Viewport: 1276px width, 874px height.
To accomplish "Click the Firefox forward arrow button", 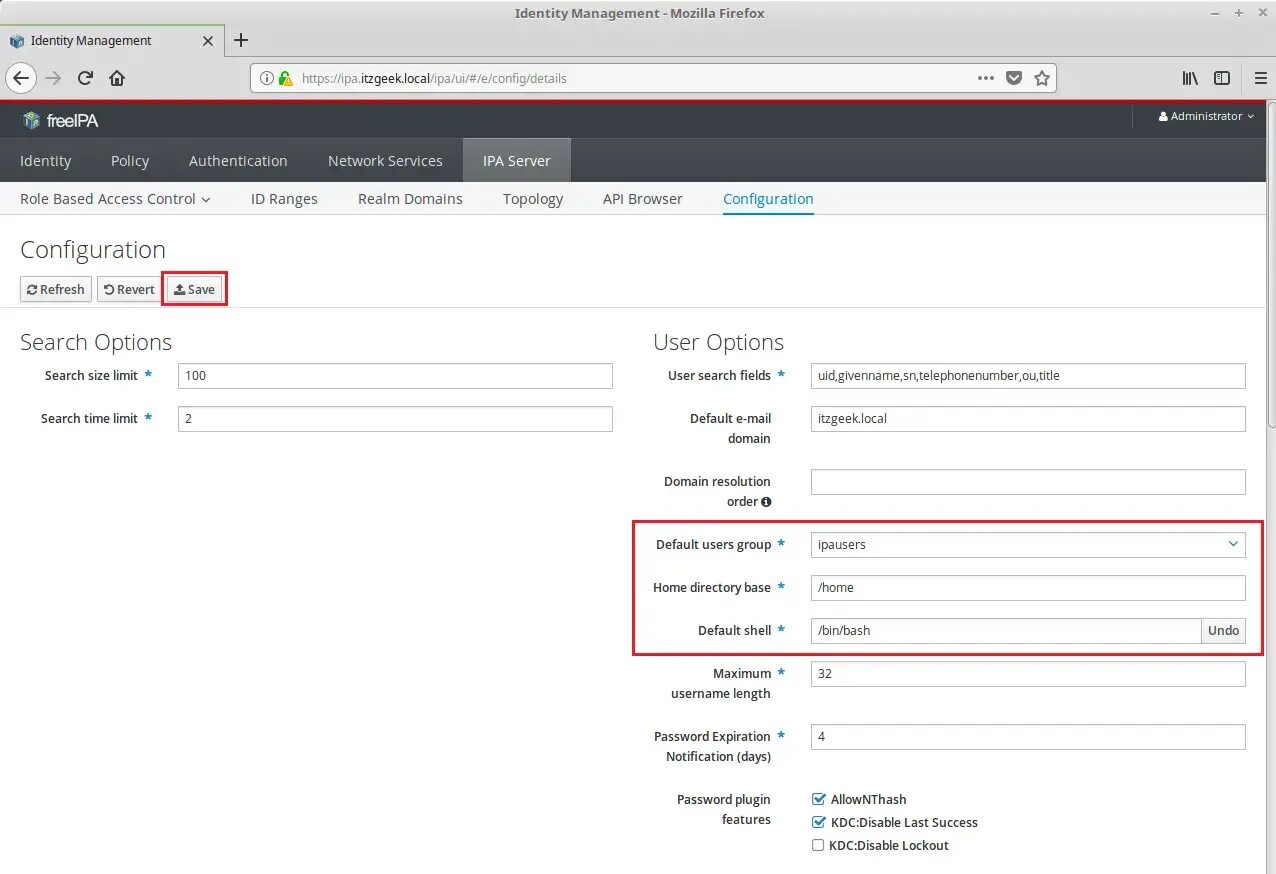I will point(53,78).
